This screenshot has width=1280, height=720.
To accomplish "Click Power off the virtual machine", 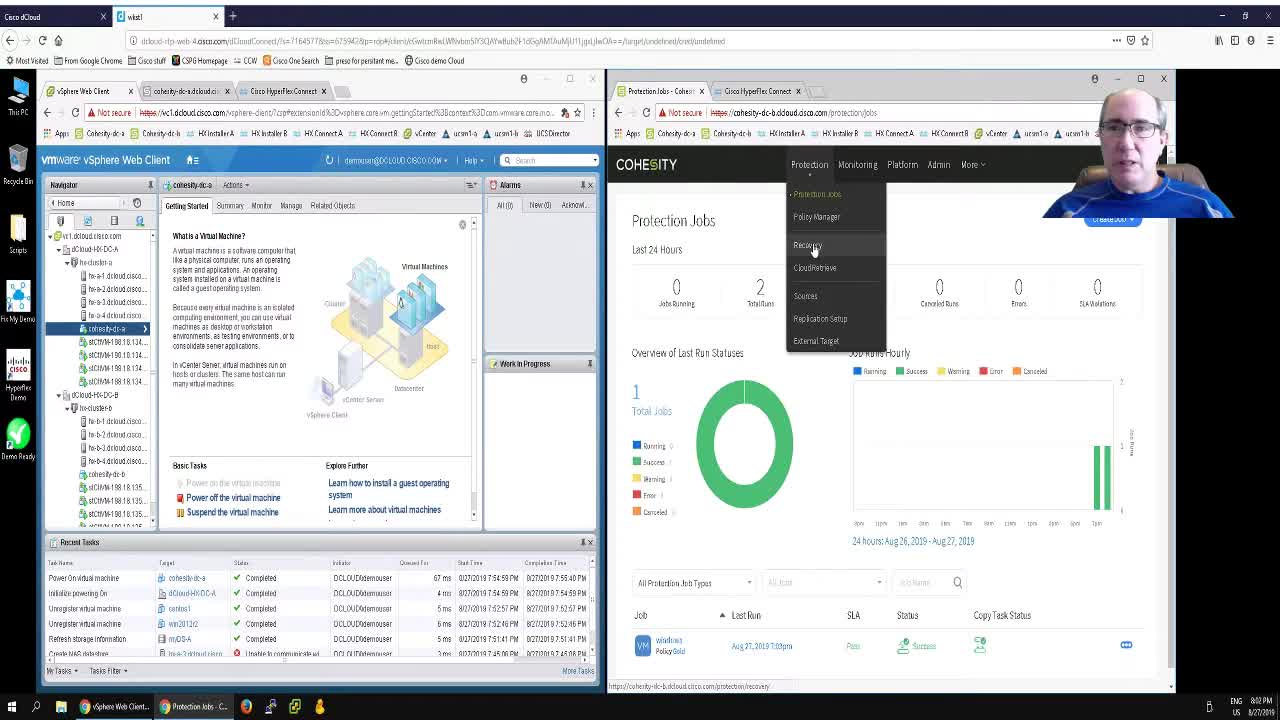I will click(233, 498).
